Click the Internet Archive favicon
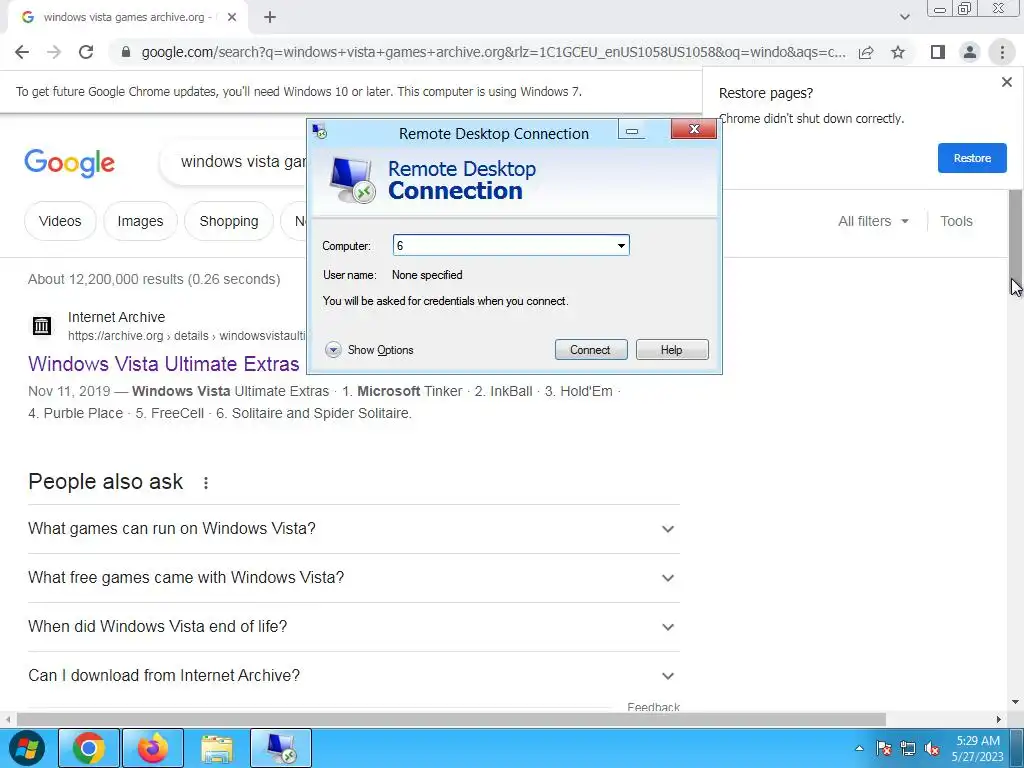 tap(42, 325)
